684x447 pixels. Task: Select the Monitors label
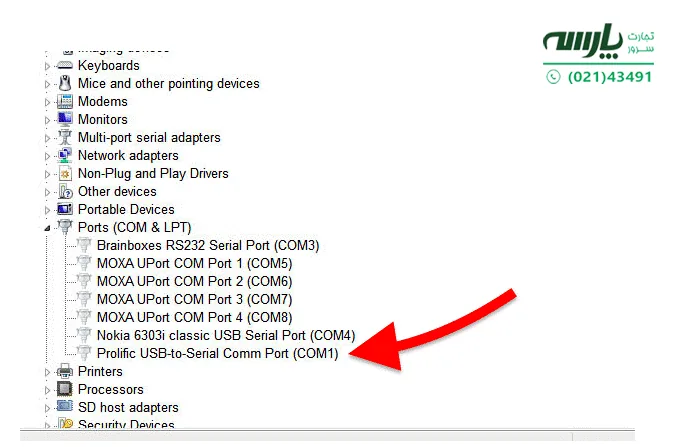(x=103, y=119)
